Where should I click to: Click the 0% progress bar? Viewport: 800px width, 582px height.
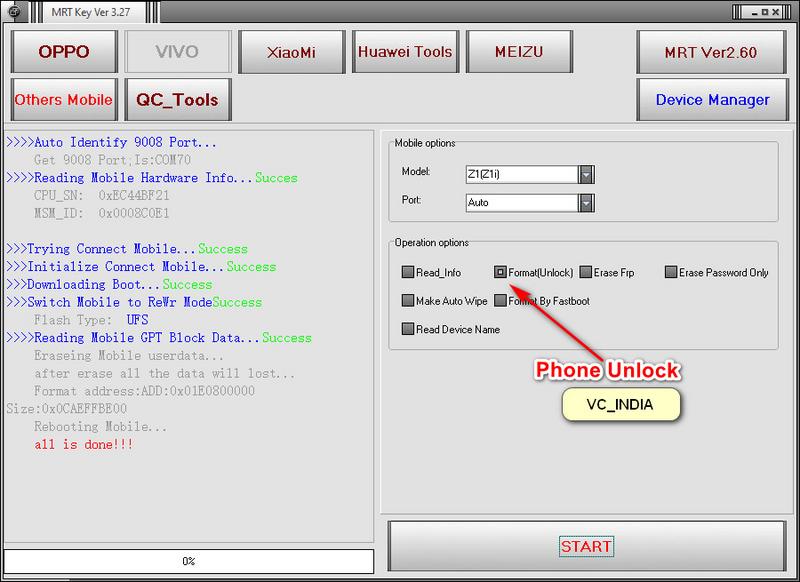(x=189, y=561)
